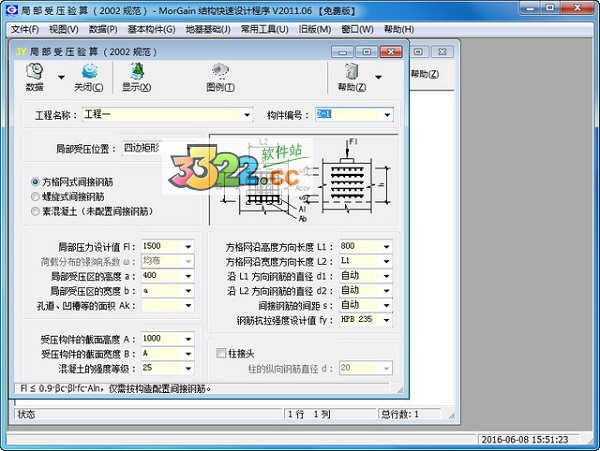Viewport: 600px width, 451px height.
Task: Click the background window close button
Action: tap(442, 52)
